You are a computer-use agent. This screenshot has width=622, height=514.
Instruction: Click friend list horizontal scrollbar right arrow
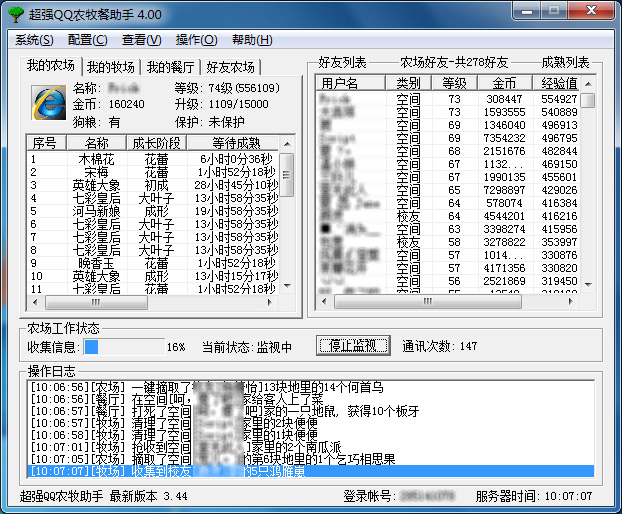570,301
